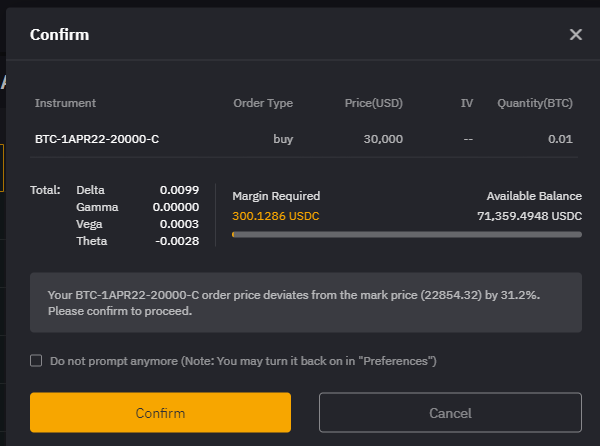Click the 'buy' order type cell
The image size is (600, 446).
pyautogui.click(x=283, y=139)
